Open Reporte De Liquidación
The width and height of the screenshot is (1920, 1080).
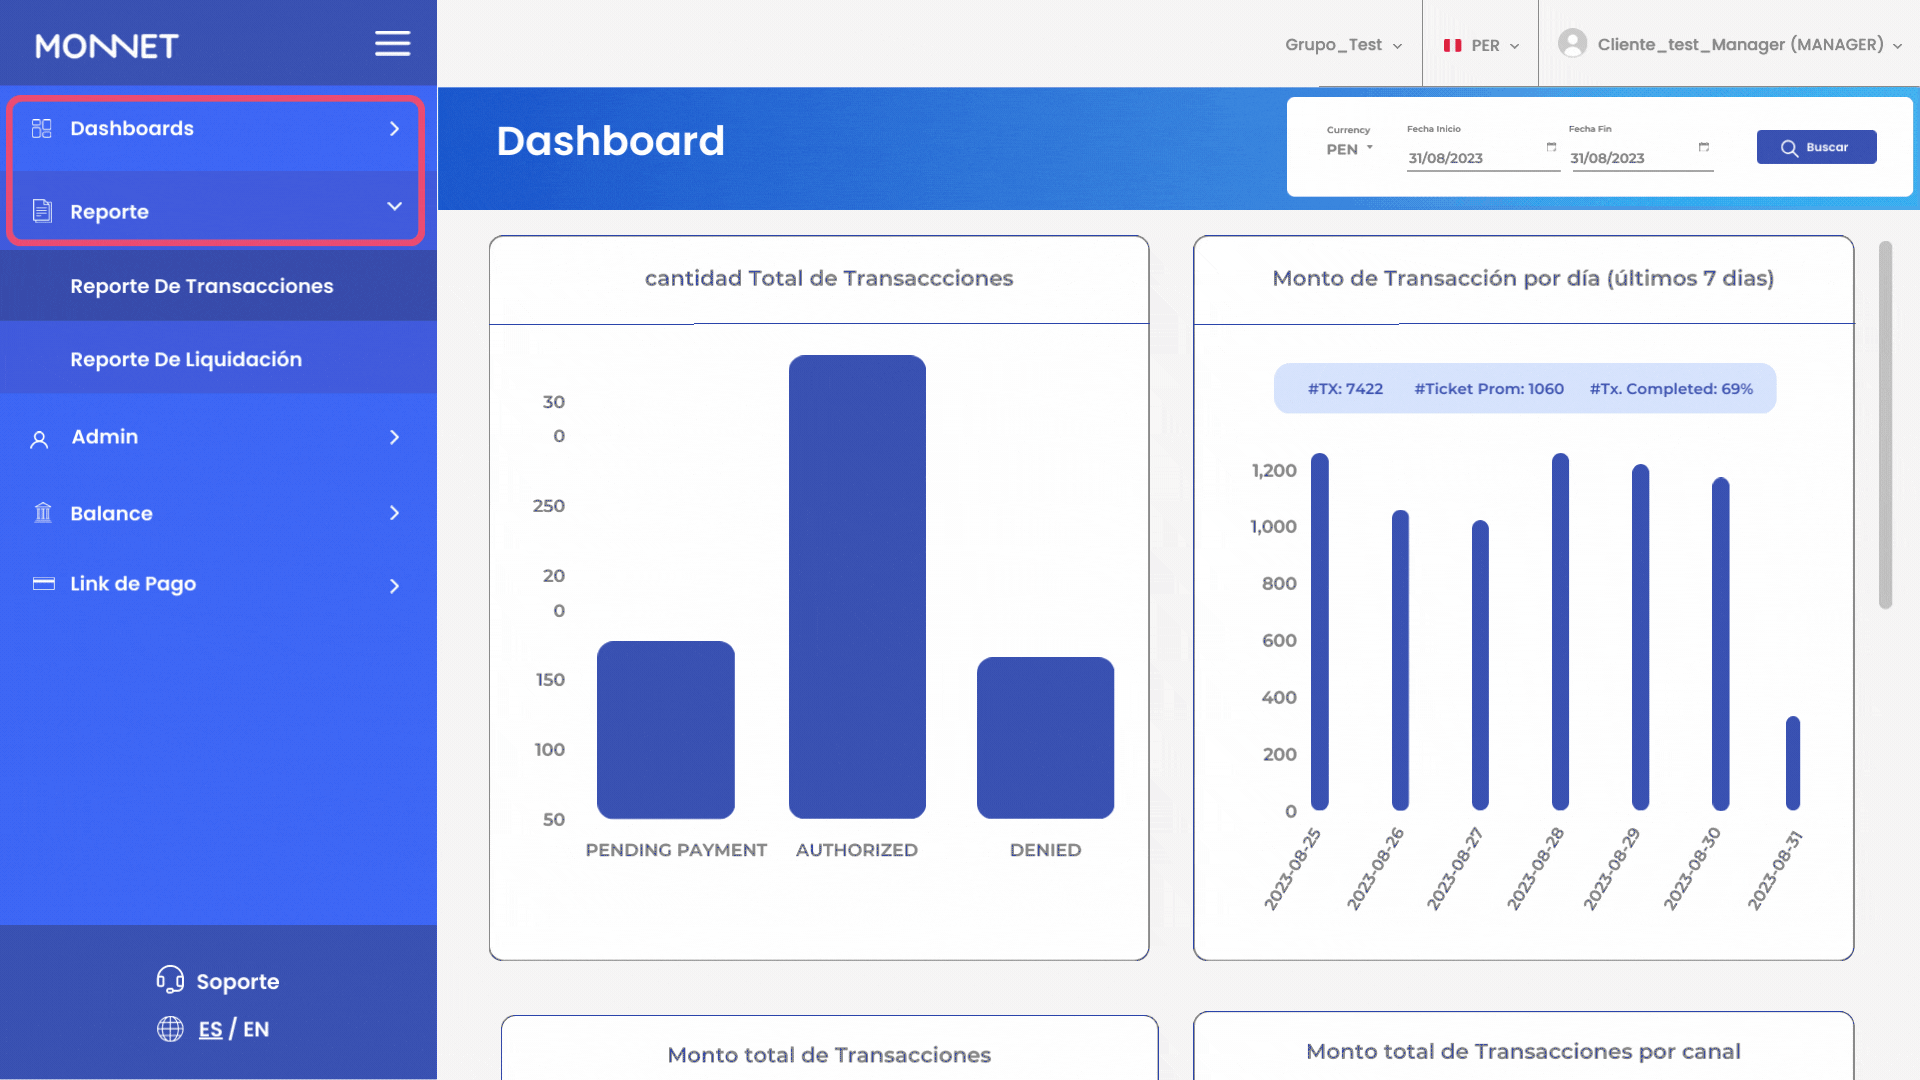(x=186, y=359)
